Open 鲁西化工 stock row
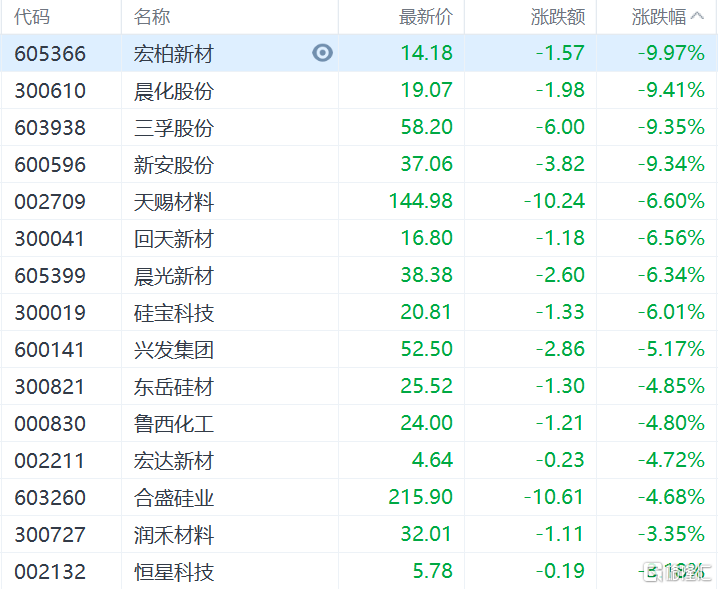718x589 pixels. point(174,424)
